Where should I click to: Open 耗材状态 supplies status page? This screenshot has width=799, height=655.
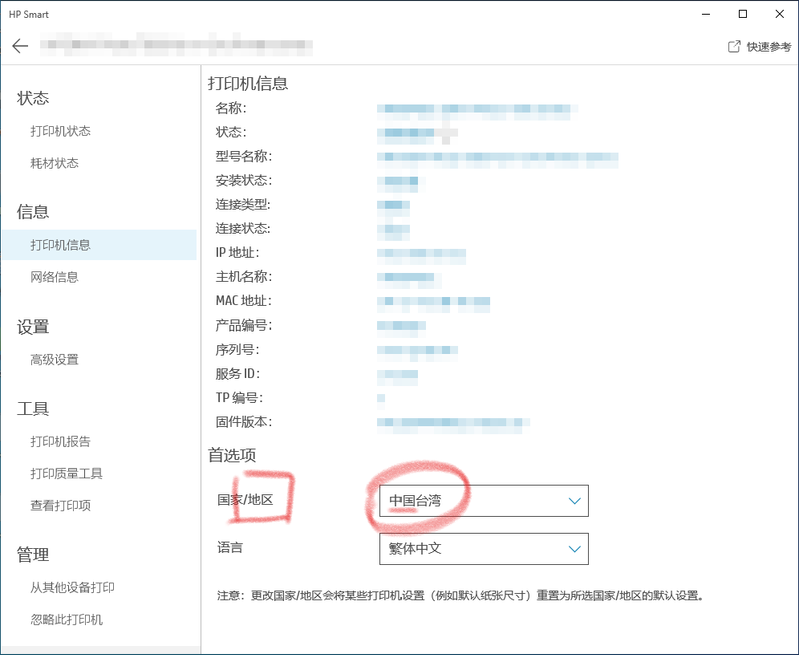pyautogui.click(x=54, y=163)
